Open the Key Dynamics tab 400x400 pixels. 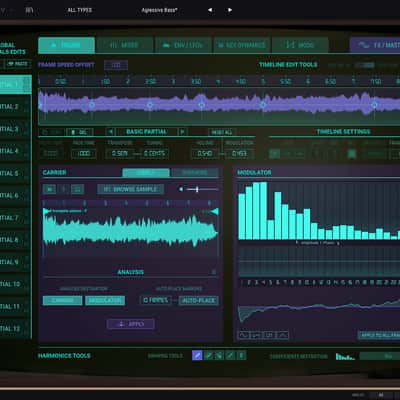click(242, 45)
